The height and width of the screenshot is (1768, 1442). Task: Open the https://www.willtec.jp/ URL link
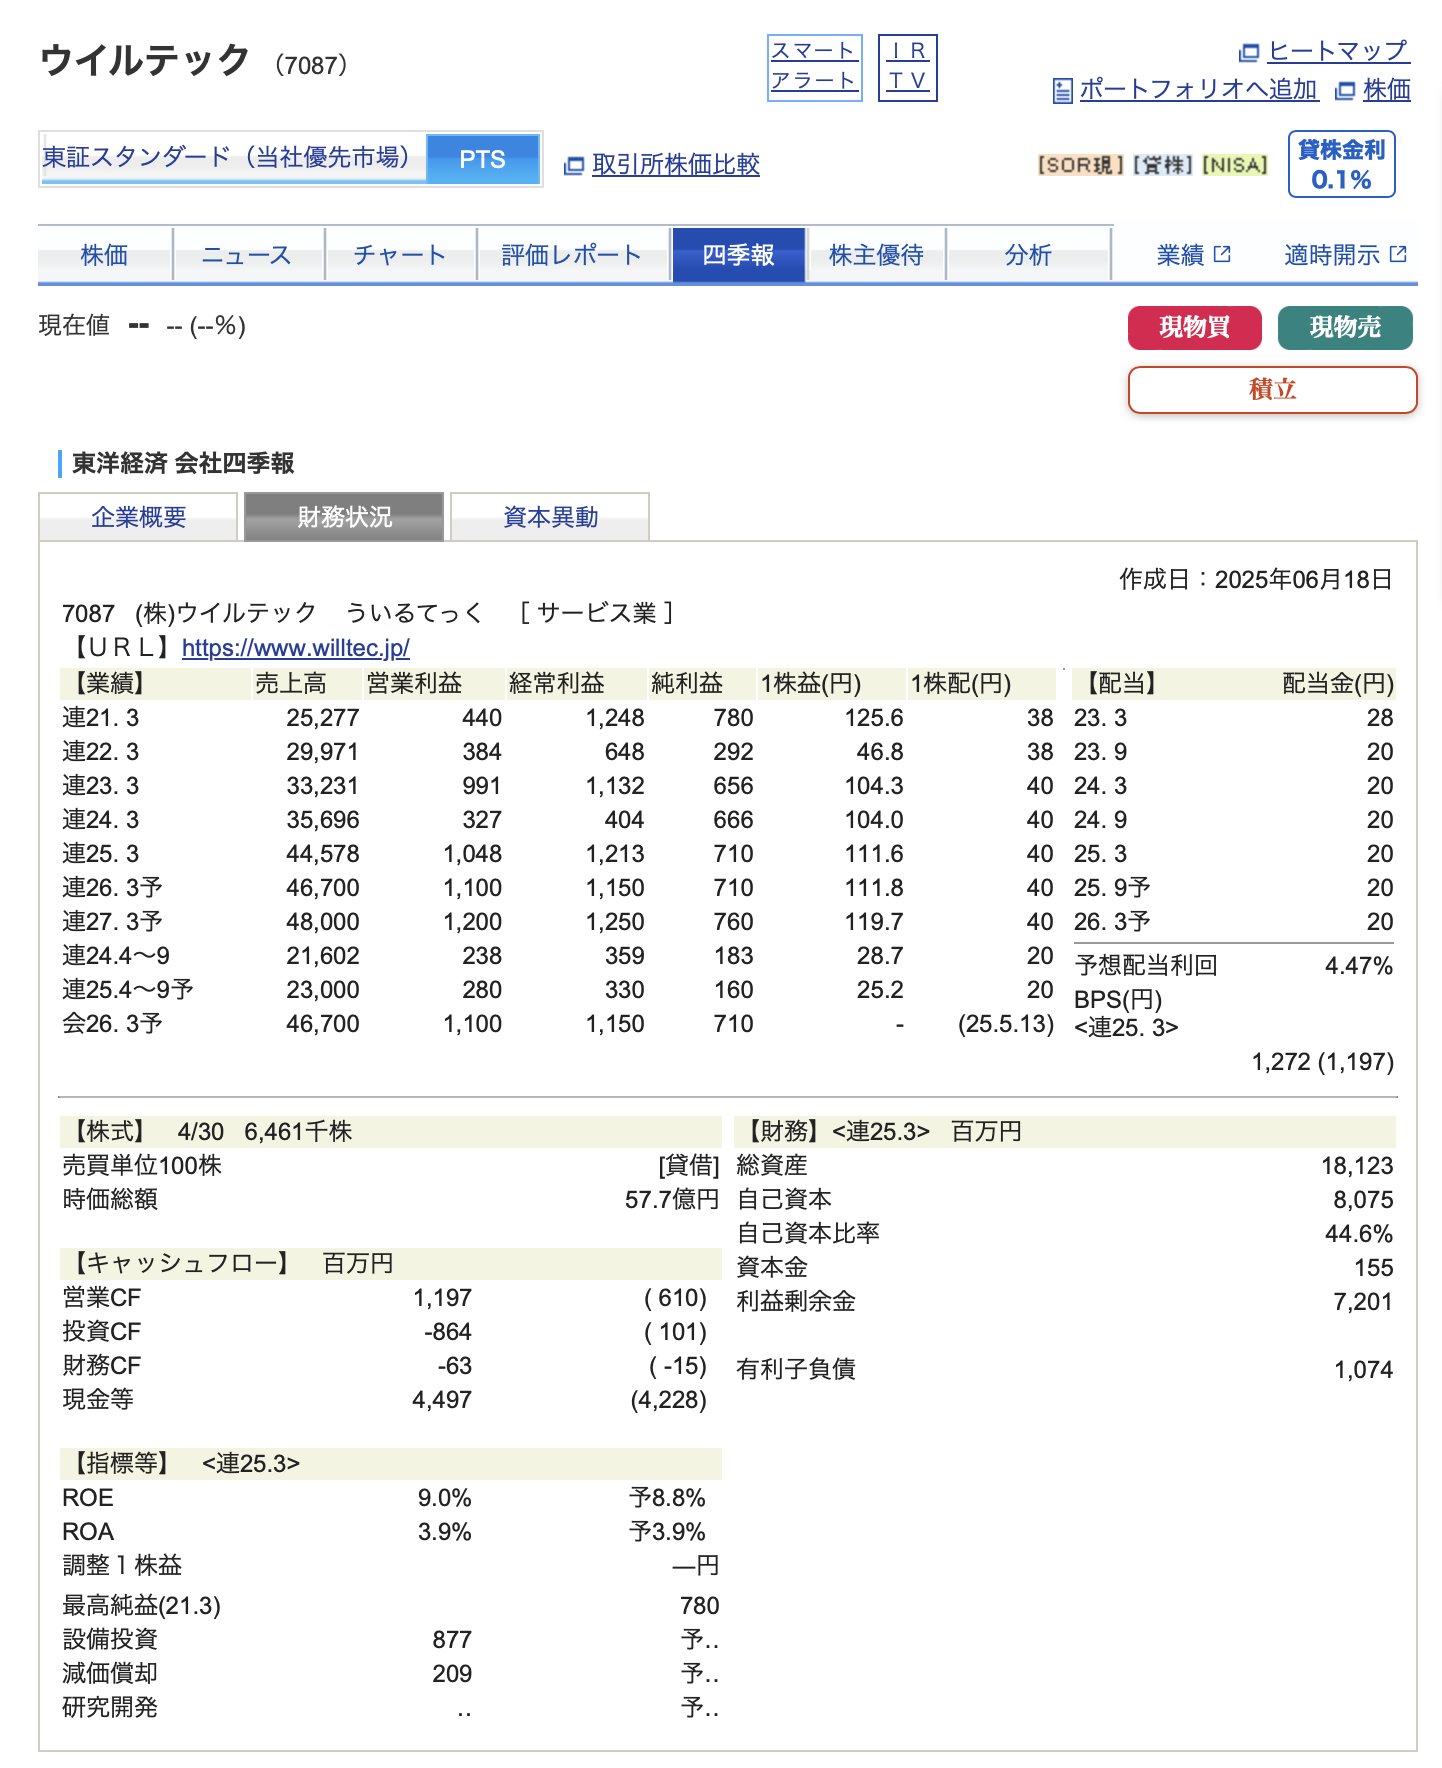(x=296, y=648)
